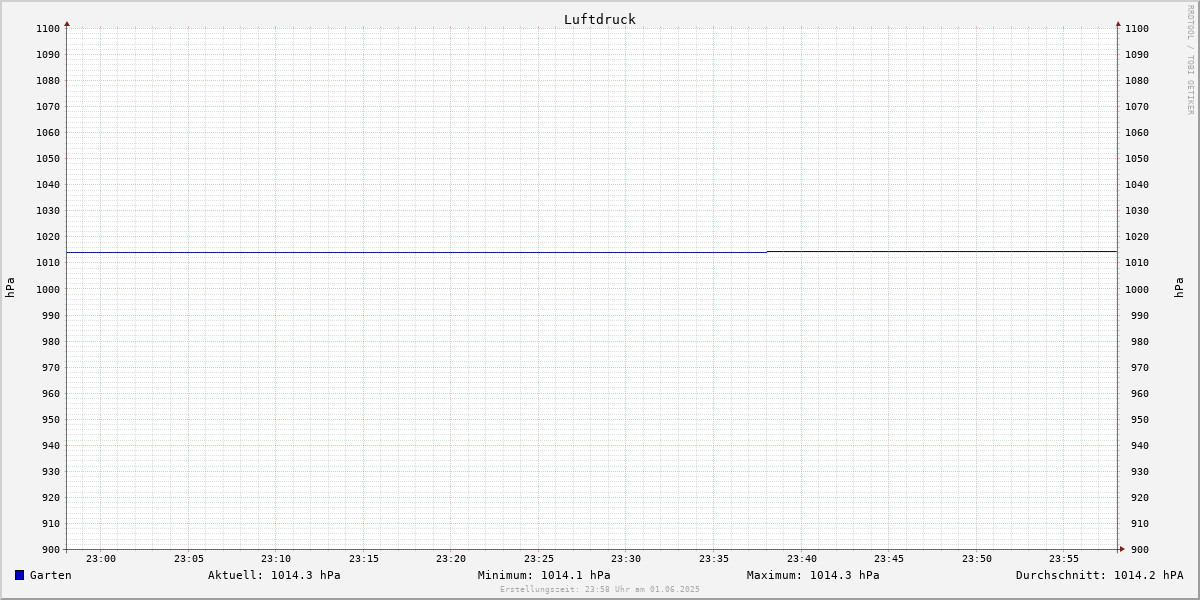Click the hPa unit label on left axis
This screenshot has width=1200, height=600.
[x=10, y=288]
